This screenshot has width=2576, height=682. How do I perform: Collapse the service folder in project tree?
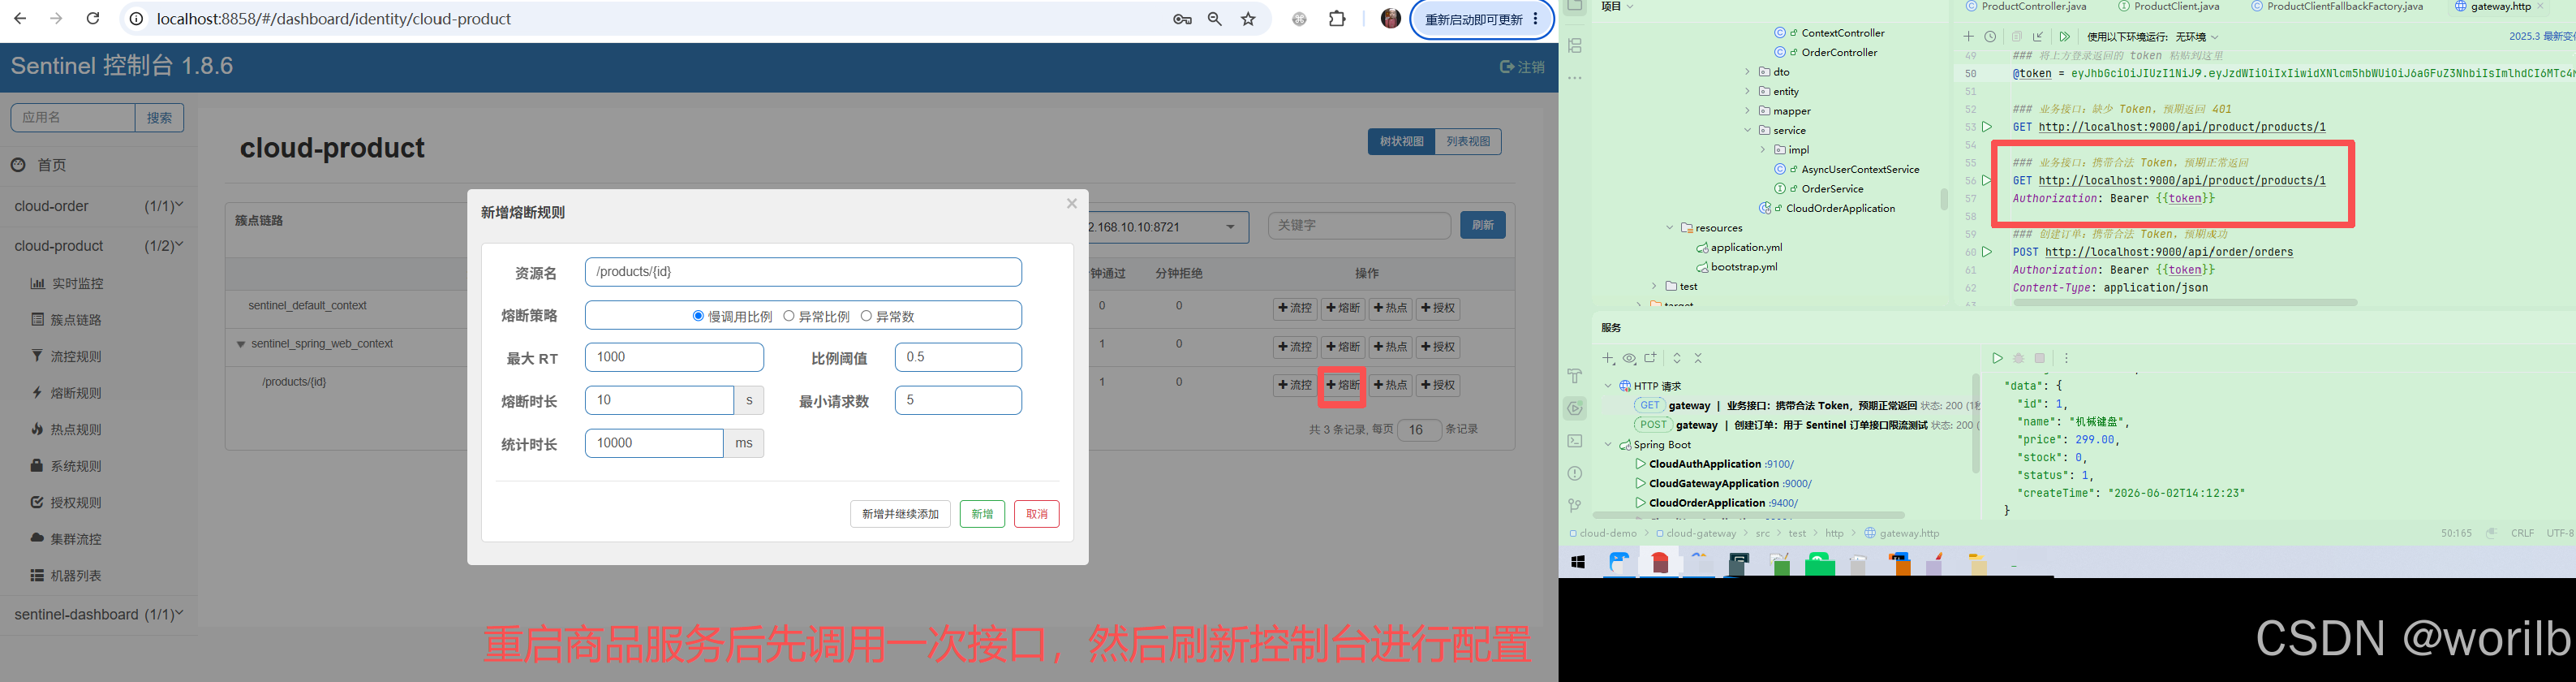point(1747,131)
